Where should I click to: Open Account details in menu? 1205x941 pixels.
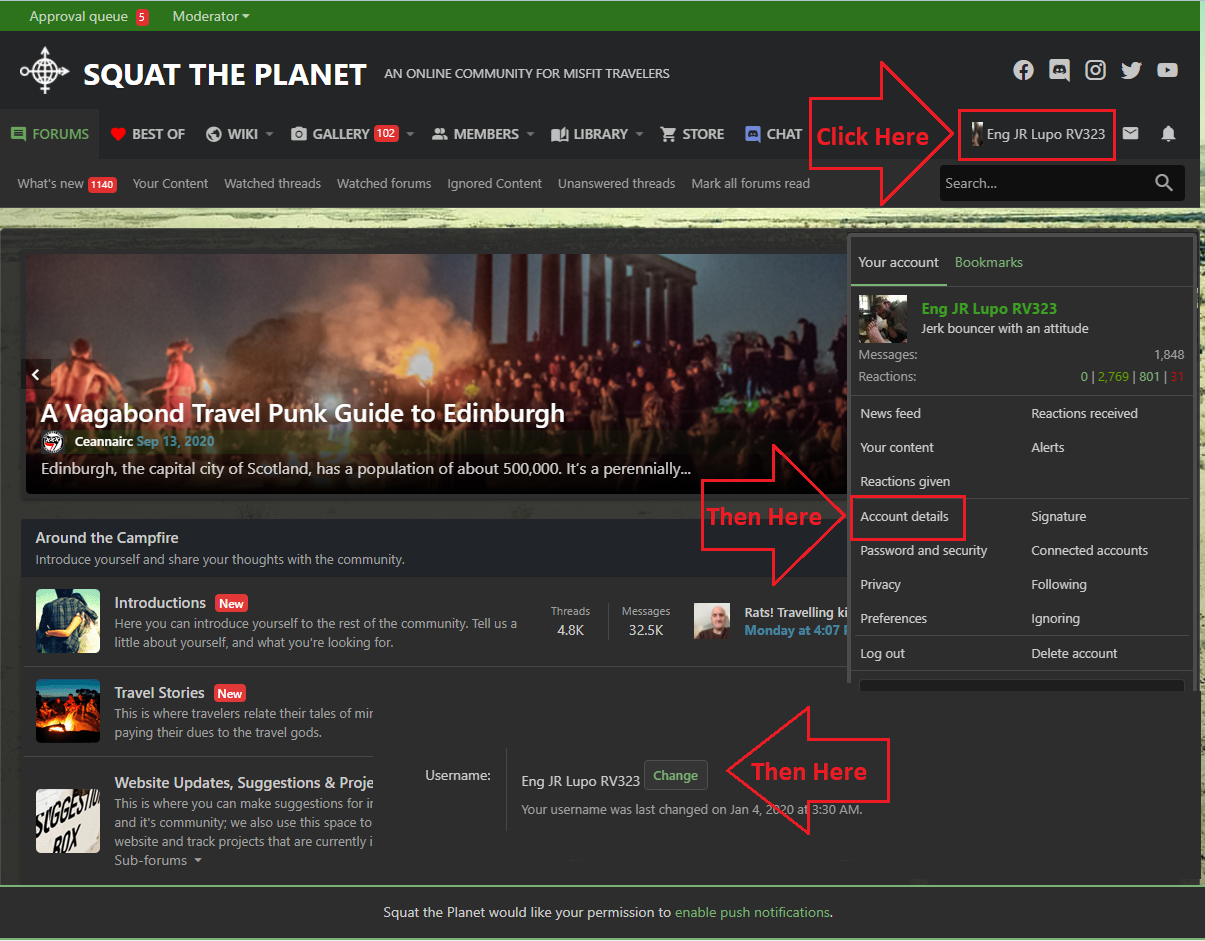point(904,516)
